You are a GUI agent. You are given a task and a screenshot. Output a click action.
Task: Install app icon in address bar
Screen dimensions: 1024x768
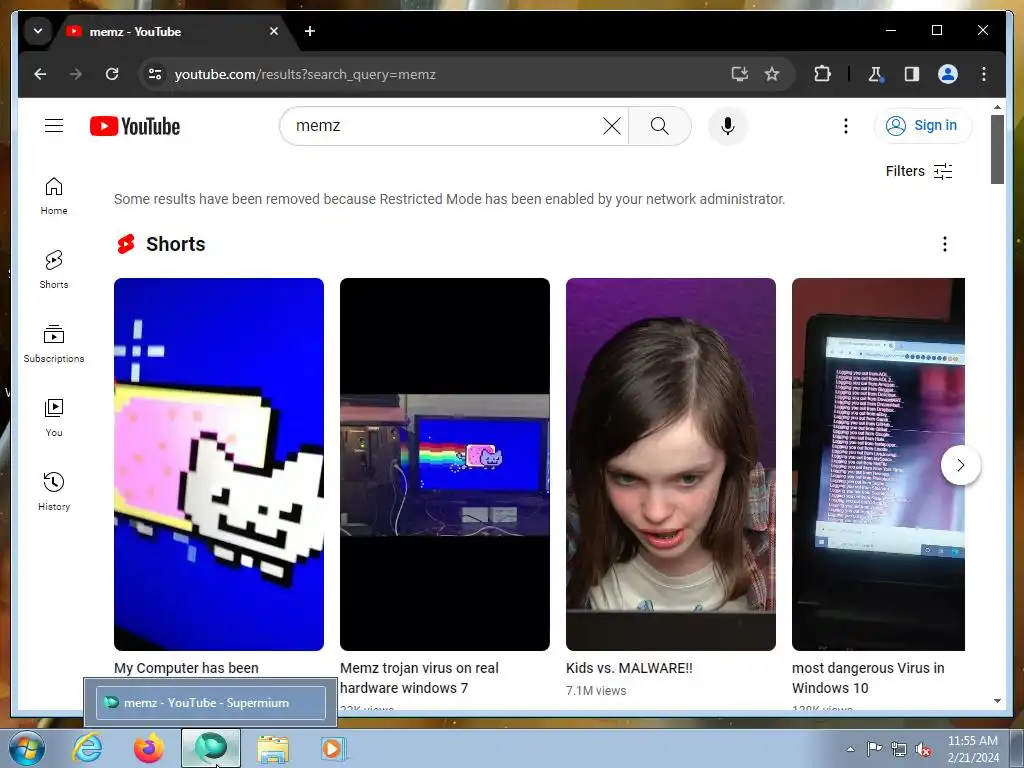click(739, 74)
